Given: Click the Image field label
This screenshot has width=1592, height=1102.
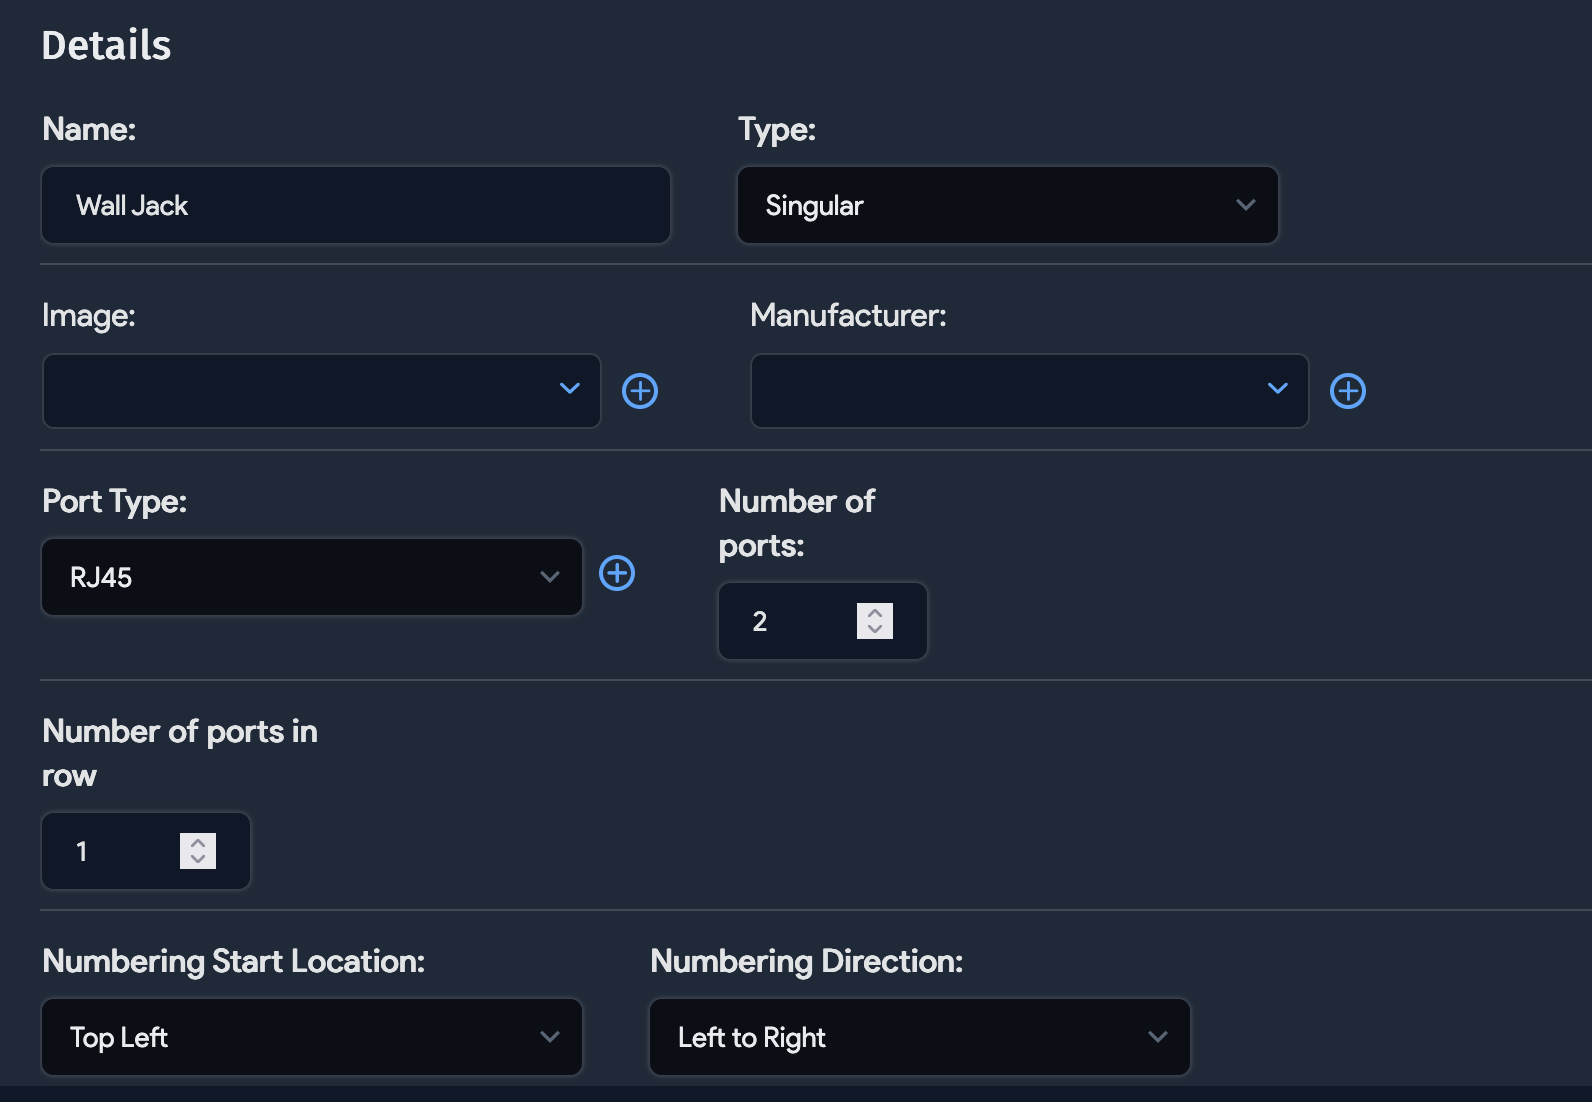Looking at the screenshot, I should 88,316.
